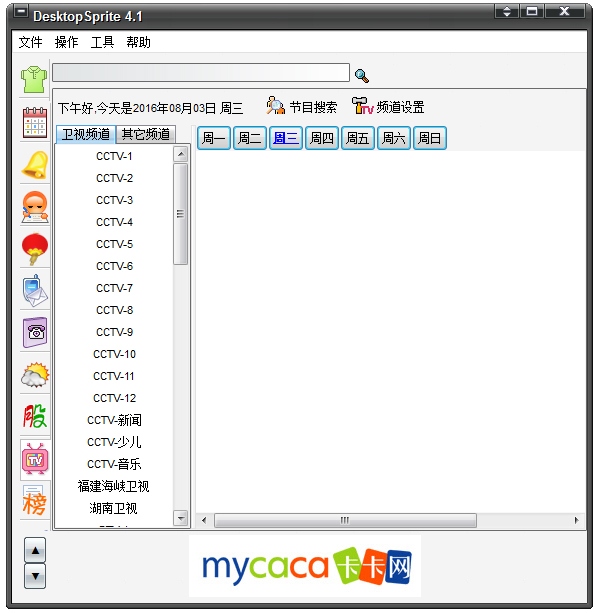Select the 周六 day button
Image resolution: width=596 pixels, height=613 pixels.
(394, 138)
